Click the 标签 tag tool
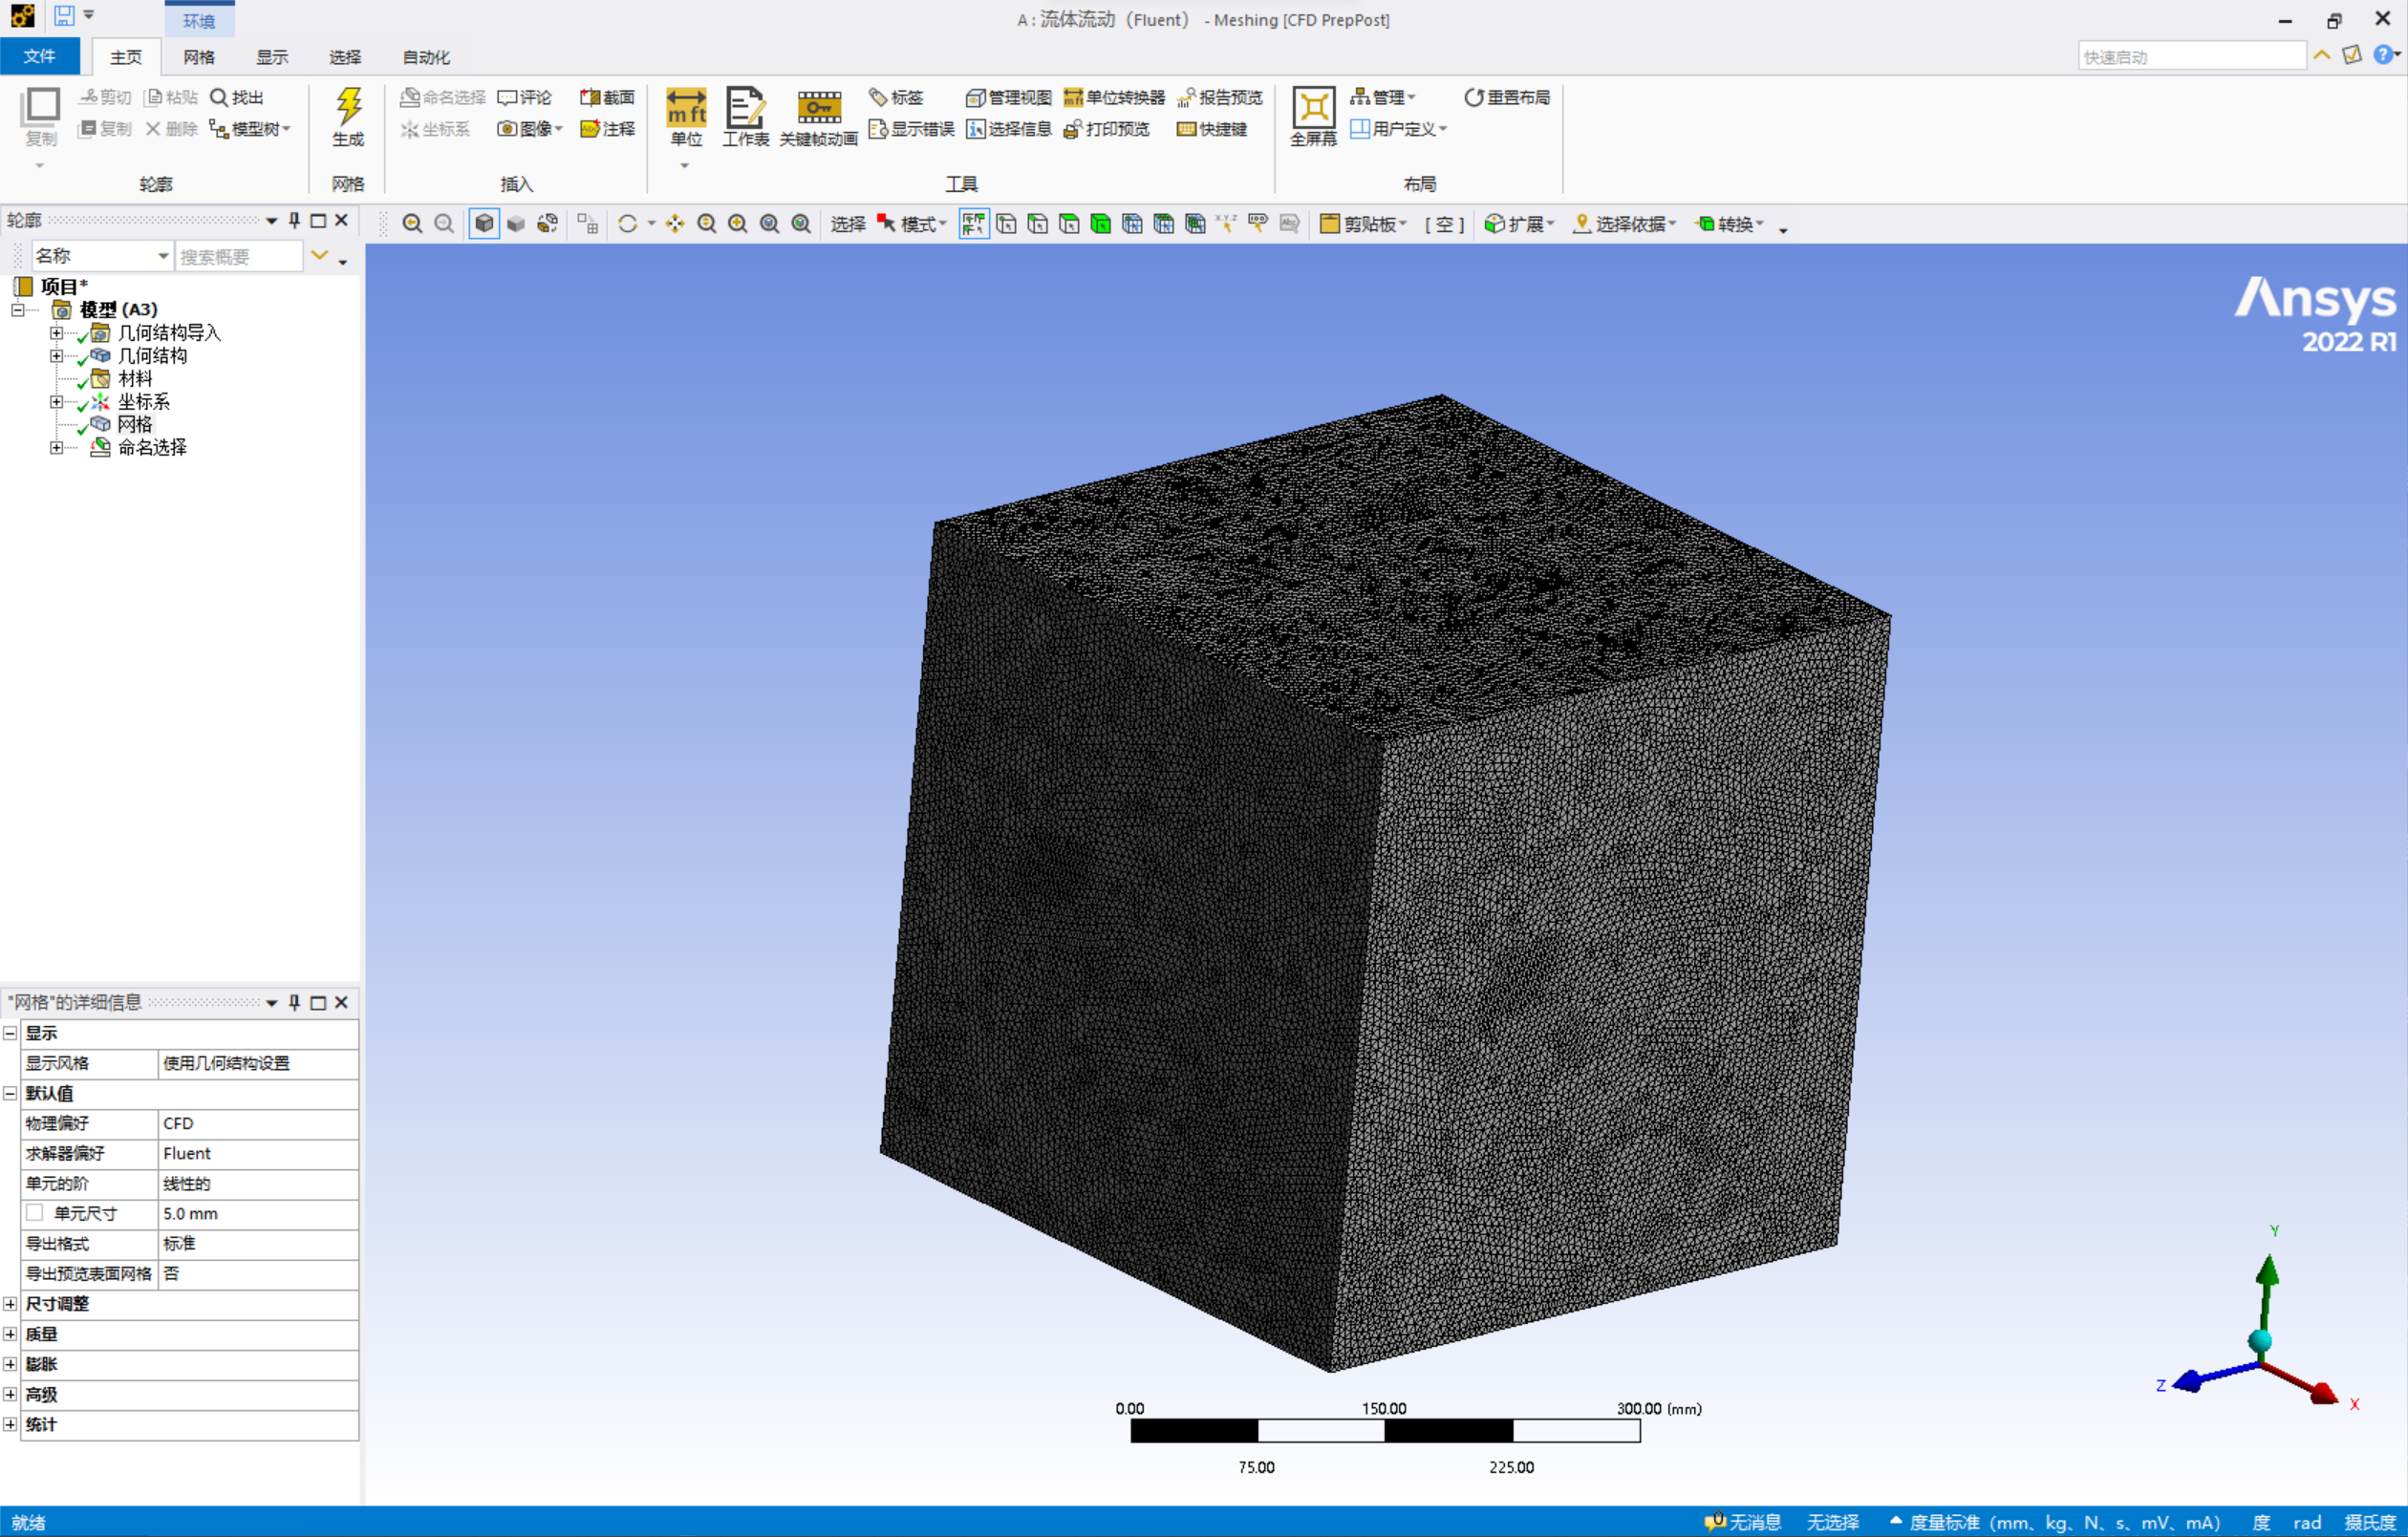Image resolution: width=2408 pixels, height=1537 pixels. [x=896, y=97]
